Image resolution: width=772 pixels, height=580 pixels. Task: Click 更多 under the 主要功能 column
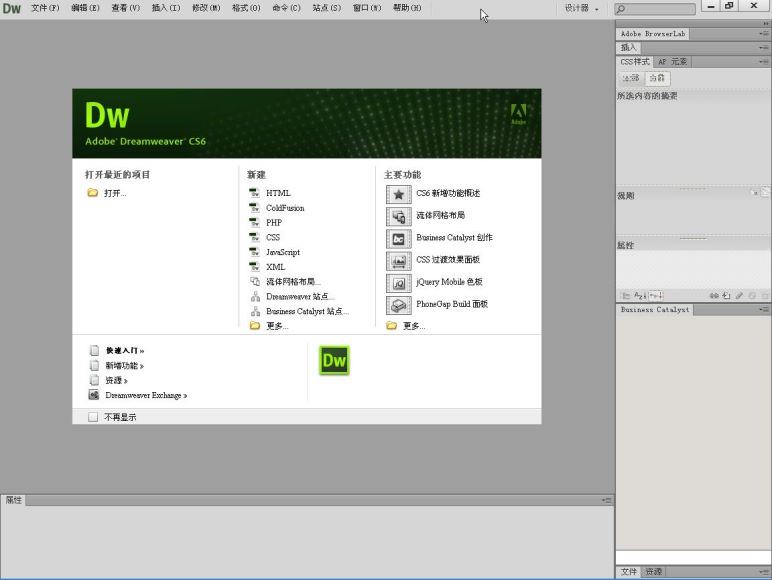pyautogui.click(x=414, y=326)
